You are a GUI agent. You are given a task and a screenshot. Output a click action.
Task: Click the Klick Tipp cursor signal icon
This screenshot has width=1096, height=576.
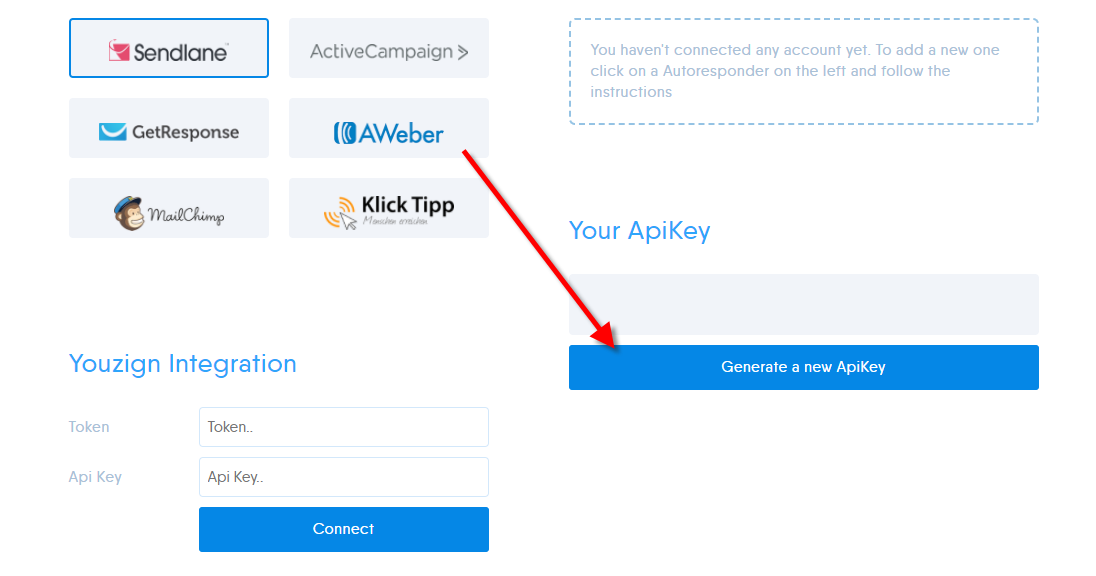click(x=340, y=213)
